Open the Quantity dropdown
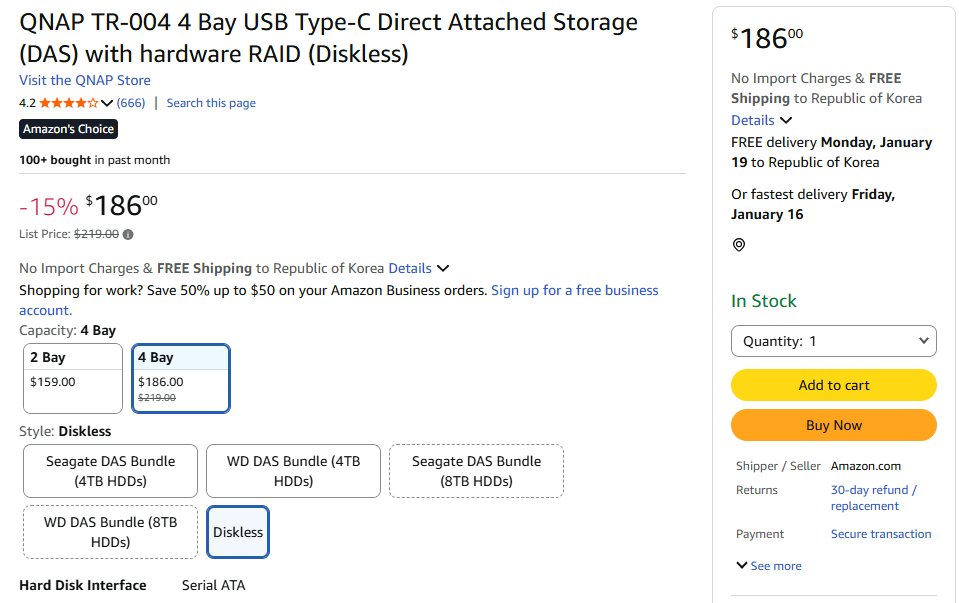Screen dimensions: 959x603 [833, 341]
